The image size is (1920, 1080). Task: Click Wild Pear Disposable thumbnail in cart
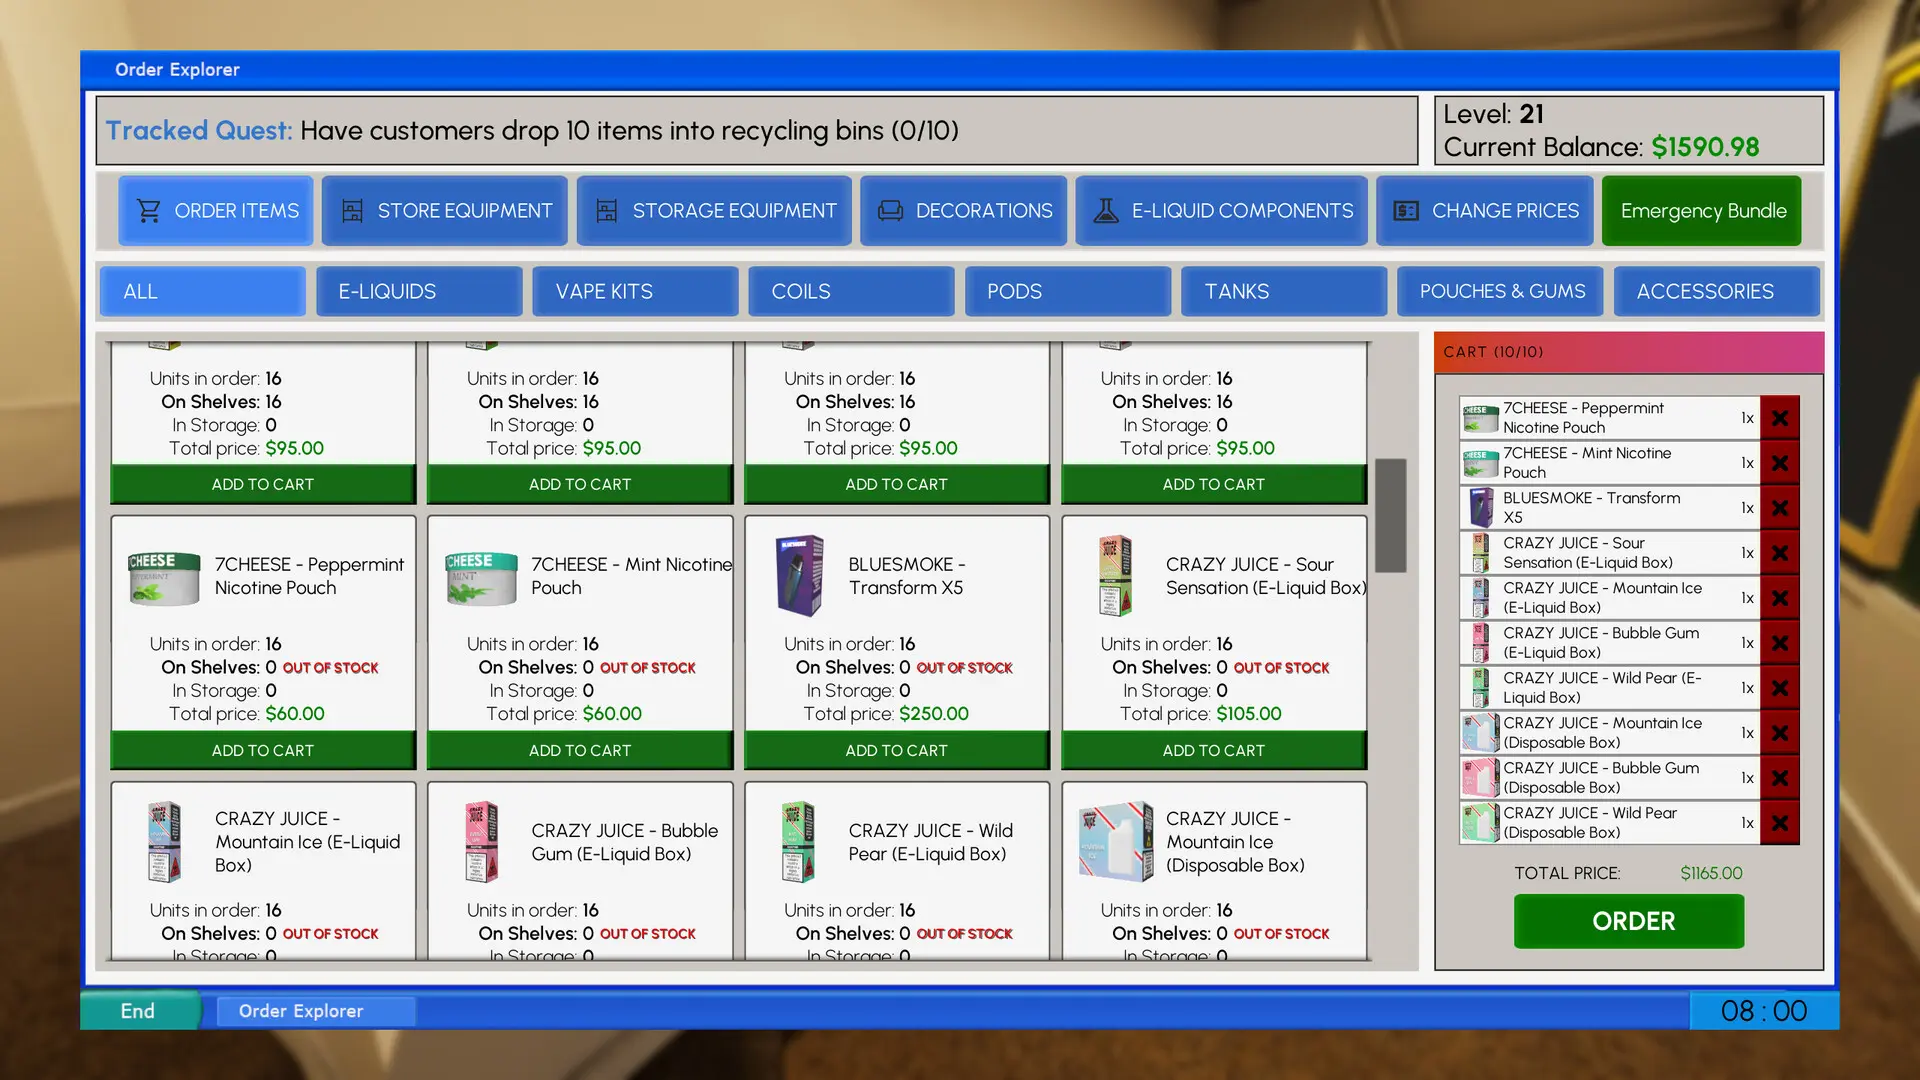[1480, 823]
